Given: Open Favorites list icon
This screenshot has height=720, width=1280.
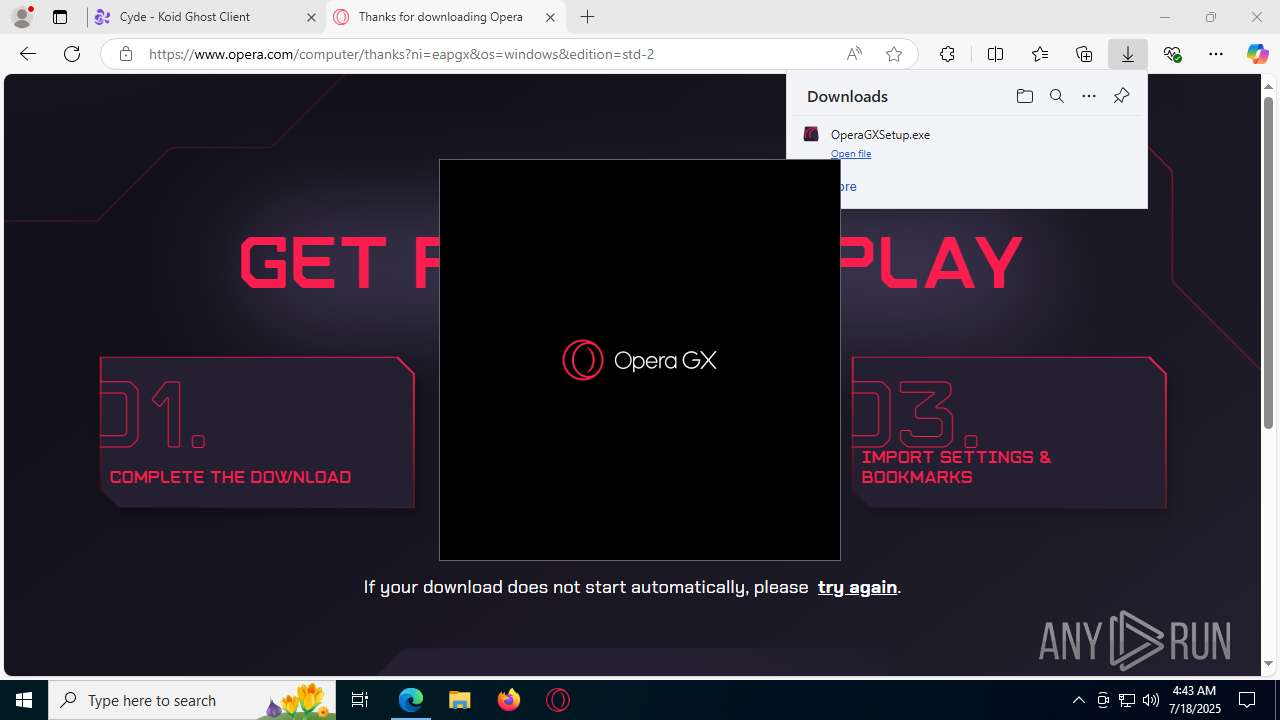Looking at the screenshot, I should pos(1040,54).
